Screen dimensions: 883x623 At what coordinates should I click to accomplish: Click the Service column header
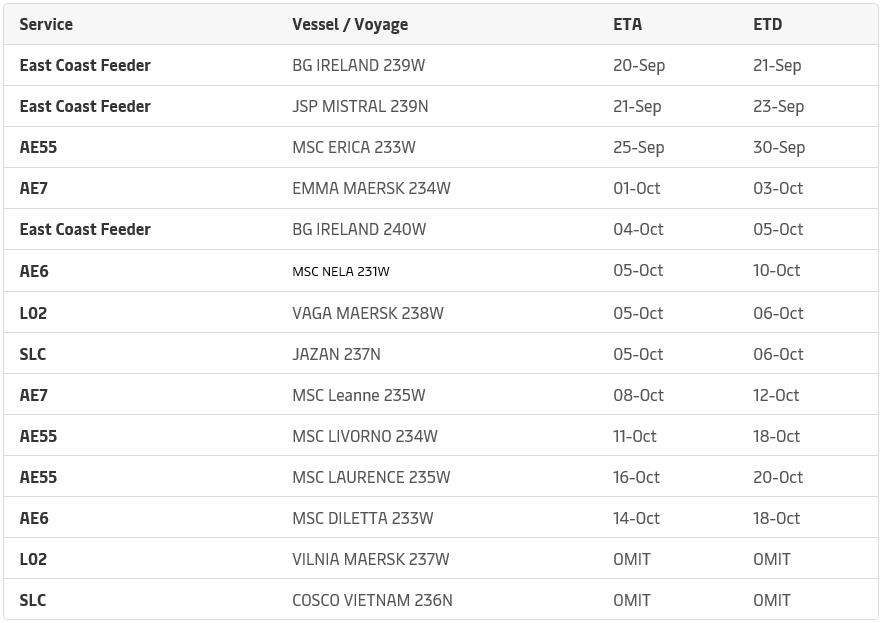46,25
